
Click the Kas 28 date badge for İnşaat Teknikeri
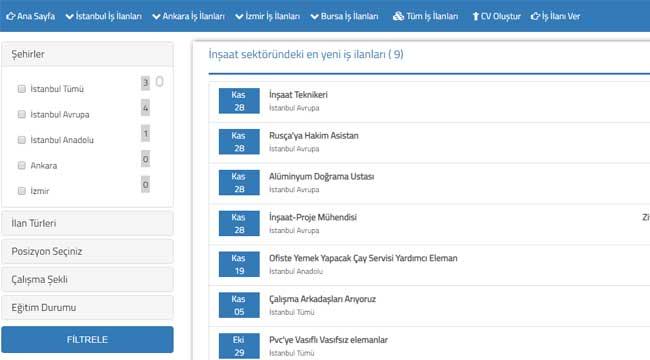[239, 101]
